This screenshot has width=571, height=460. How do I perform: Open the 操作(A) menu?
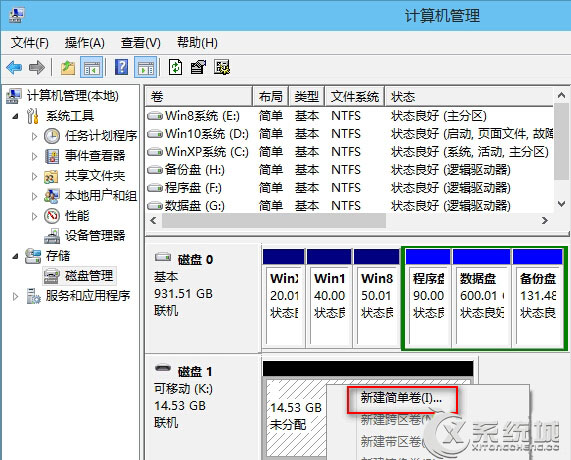tap(84, 43)
